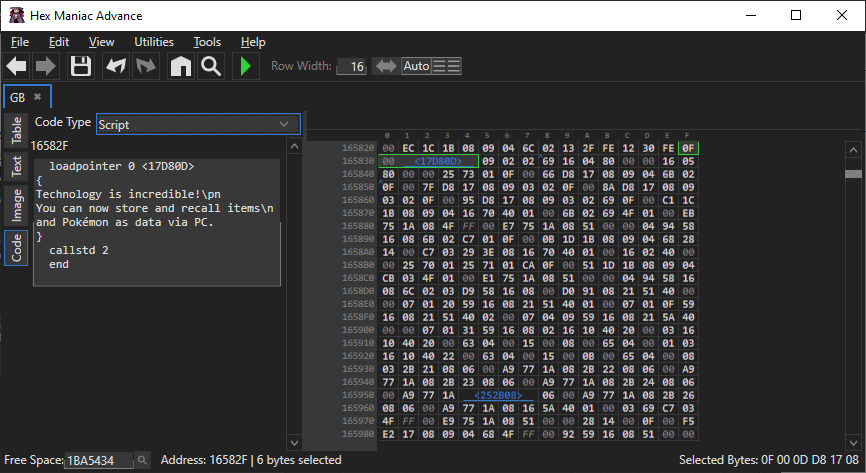This screenshot has width=866, height=473.
Task: Click the Forward navigation arrow
Action: [46, 67]
